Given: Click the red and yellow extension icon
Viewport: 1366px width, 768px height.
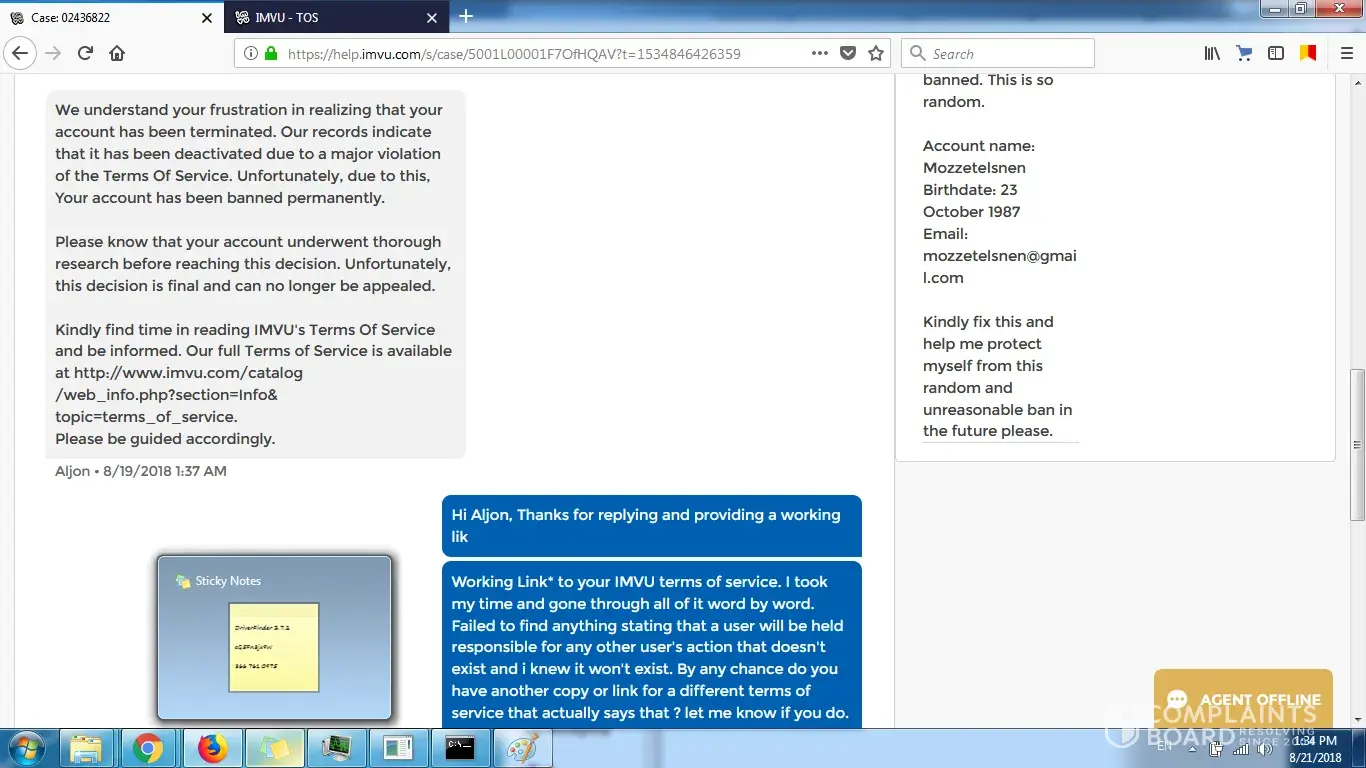Looking at the screenshot, I should (1308, 53).
